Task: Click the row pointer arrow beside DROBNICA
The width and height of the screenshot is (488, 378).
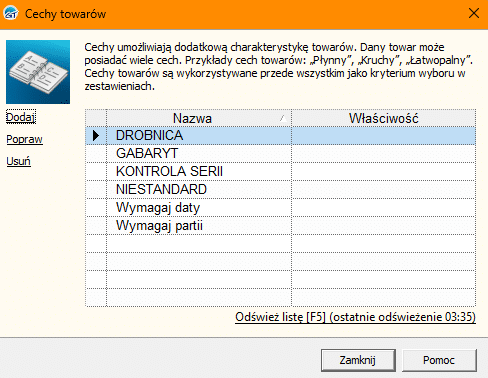Action: point(96,136)
